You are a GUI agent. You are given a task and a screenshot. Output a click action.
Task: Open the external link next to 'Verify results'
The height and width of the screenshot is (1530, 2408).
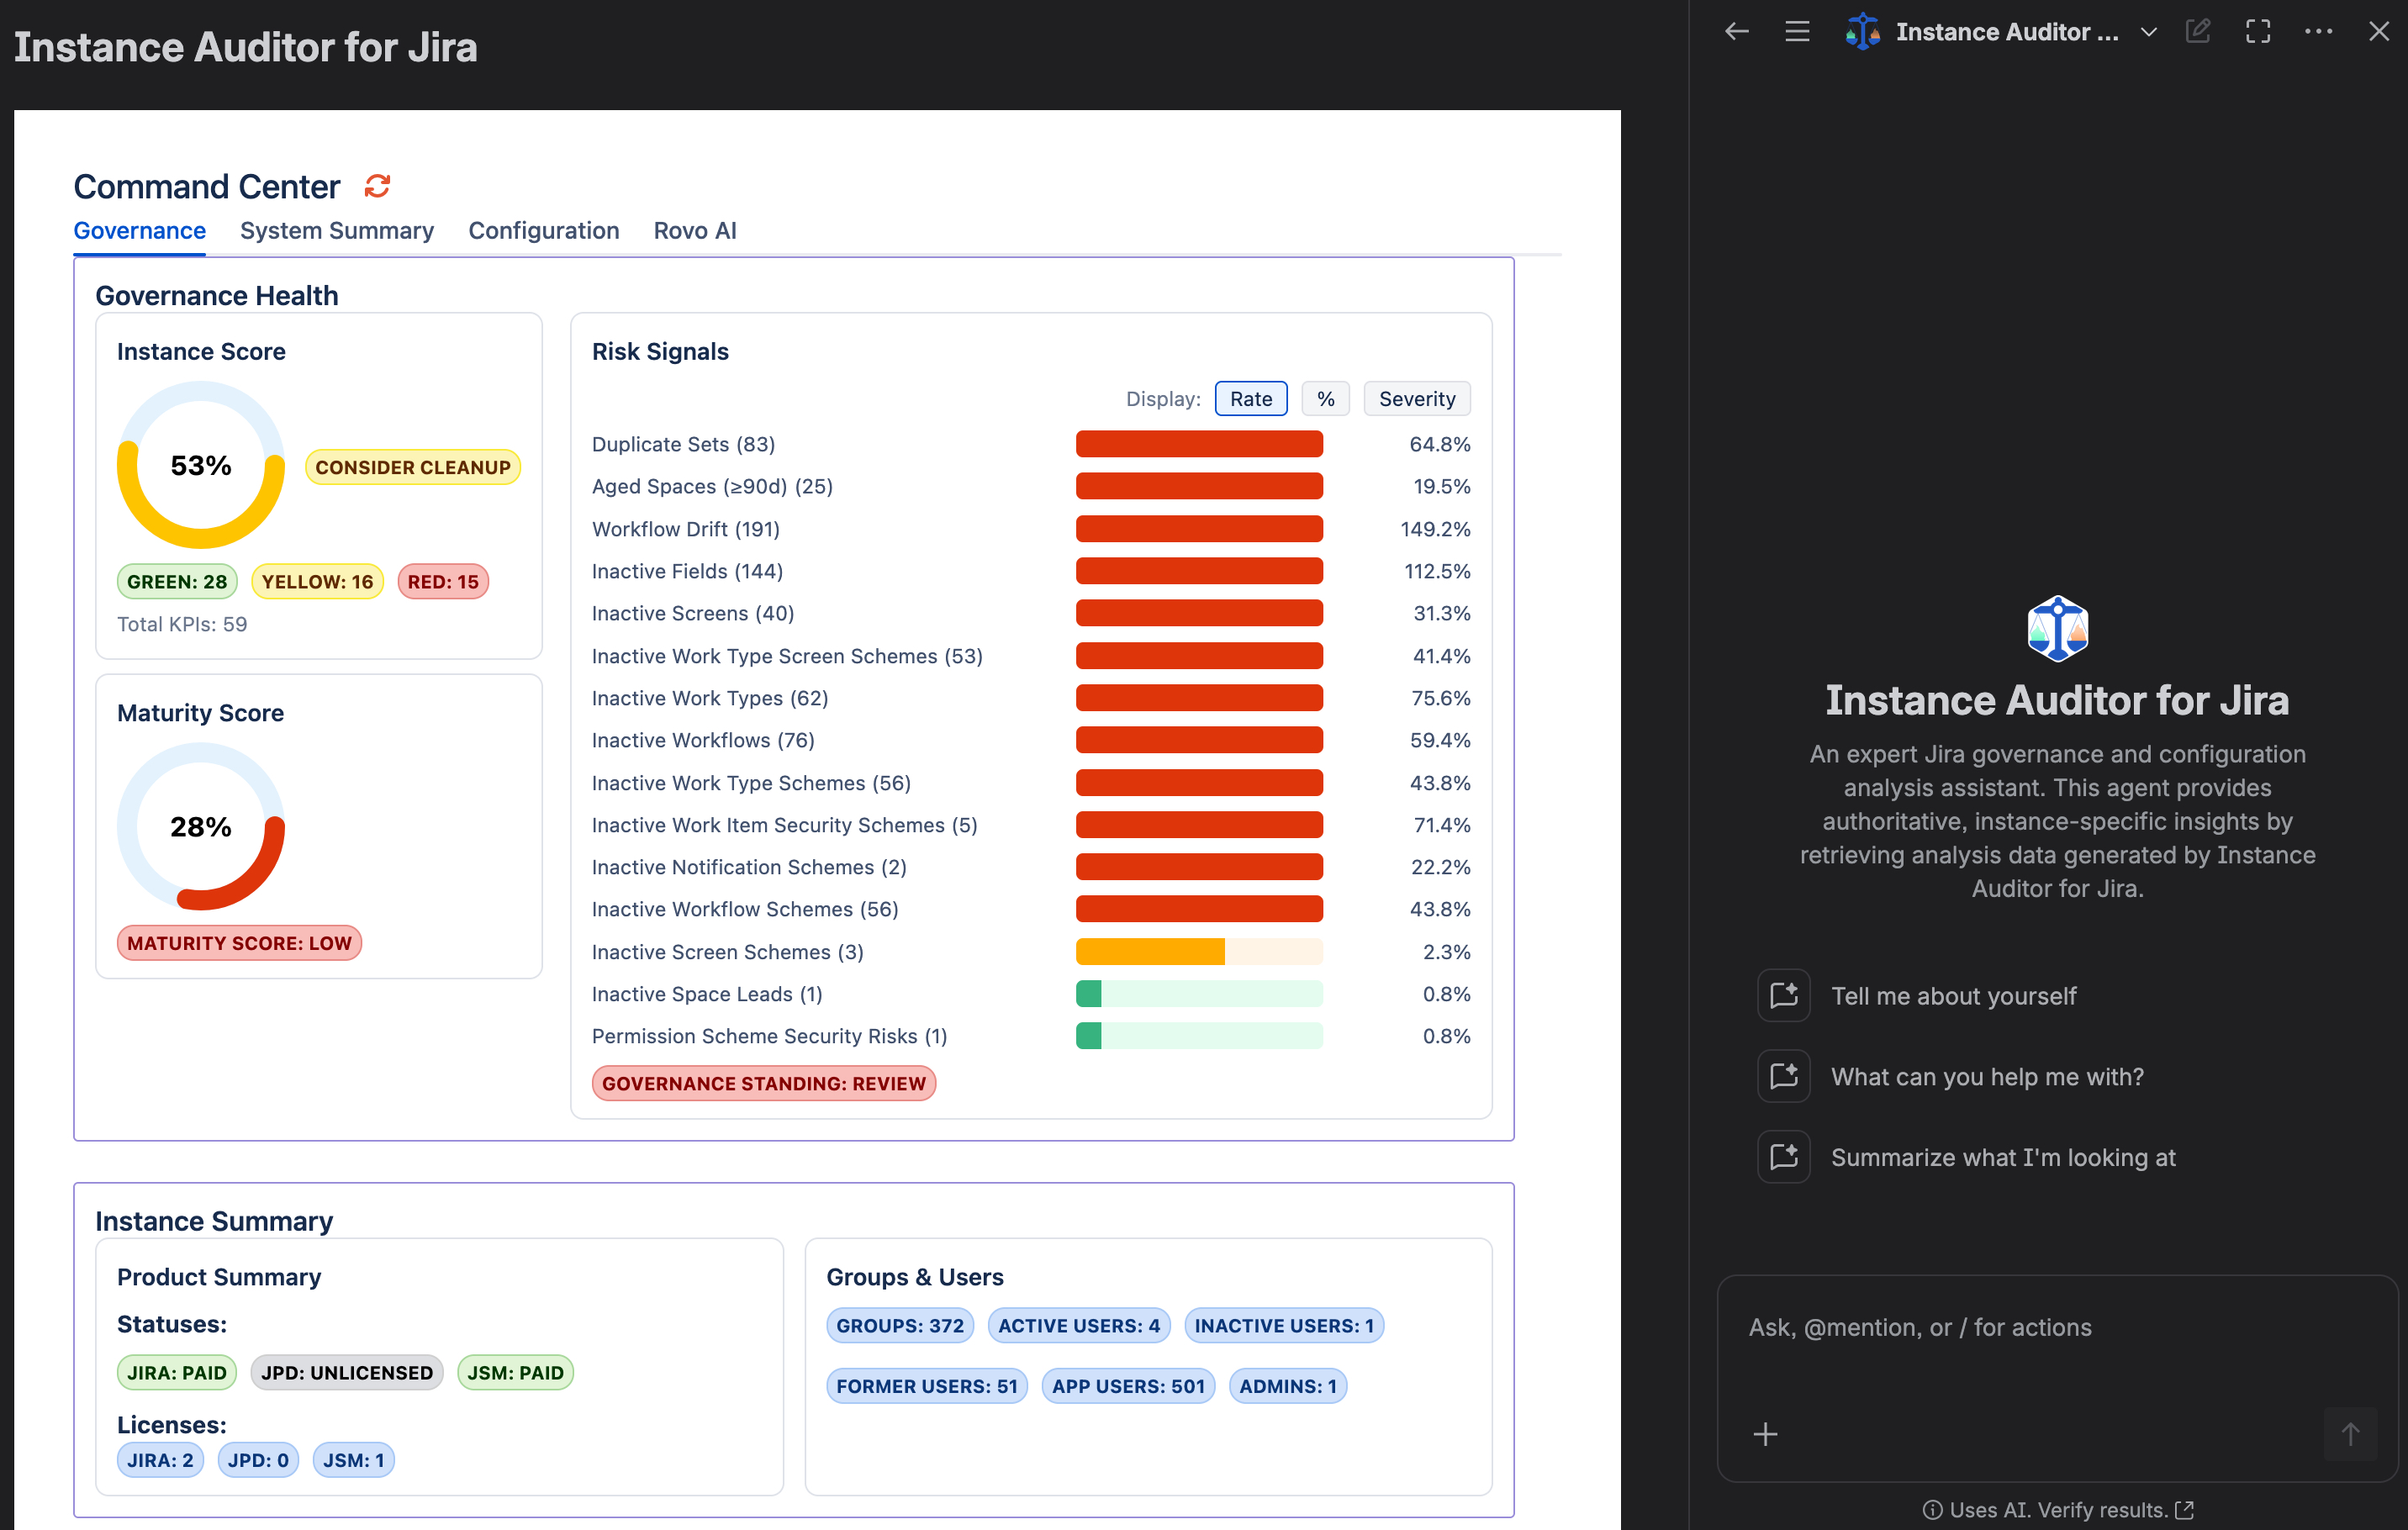click(x=2185, y=1510)
